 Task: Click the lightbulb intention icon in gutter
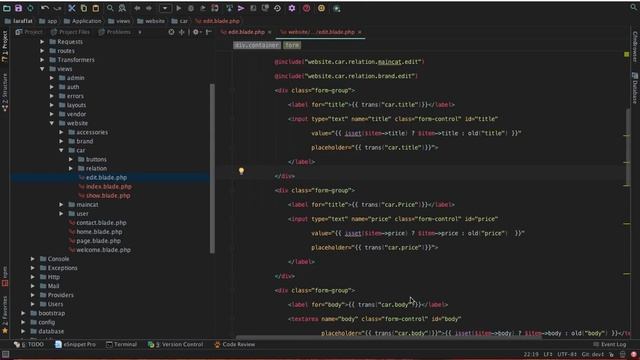pos(241,171)
